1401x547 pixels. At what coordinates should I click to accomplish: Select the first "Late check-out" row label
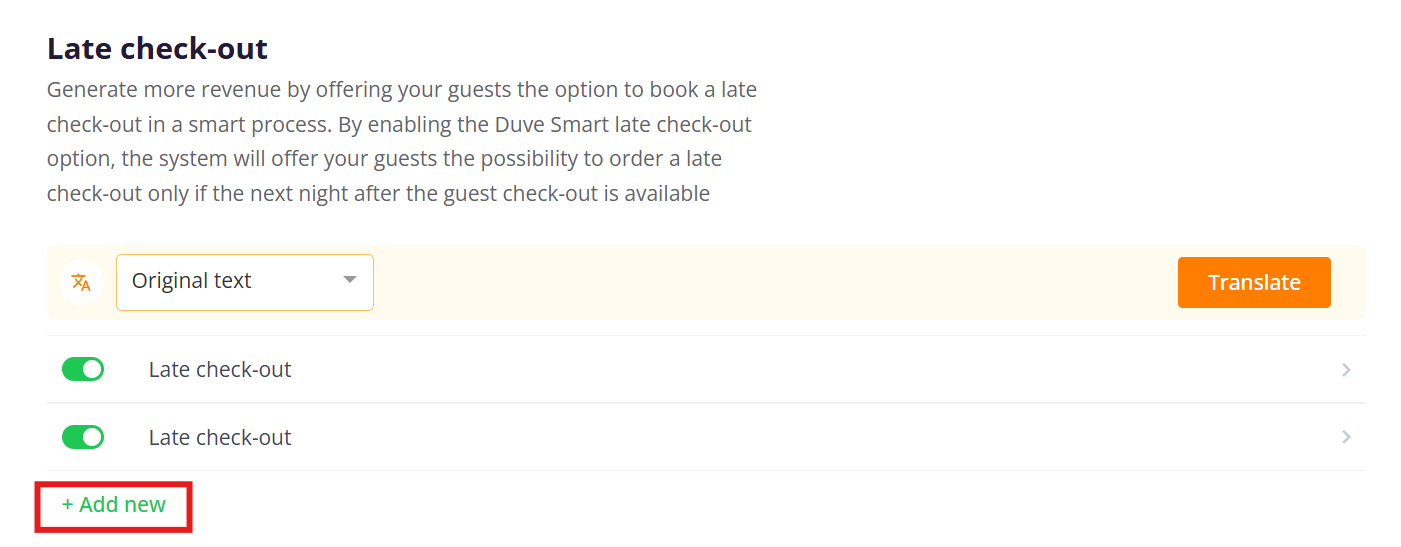coord(220,370)
